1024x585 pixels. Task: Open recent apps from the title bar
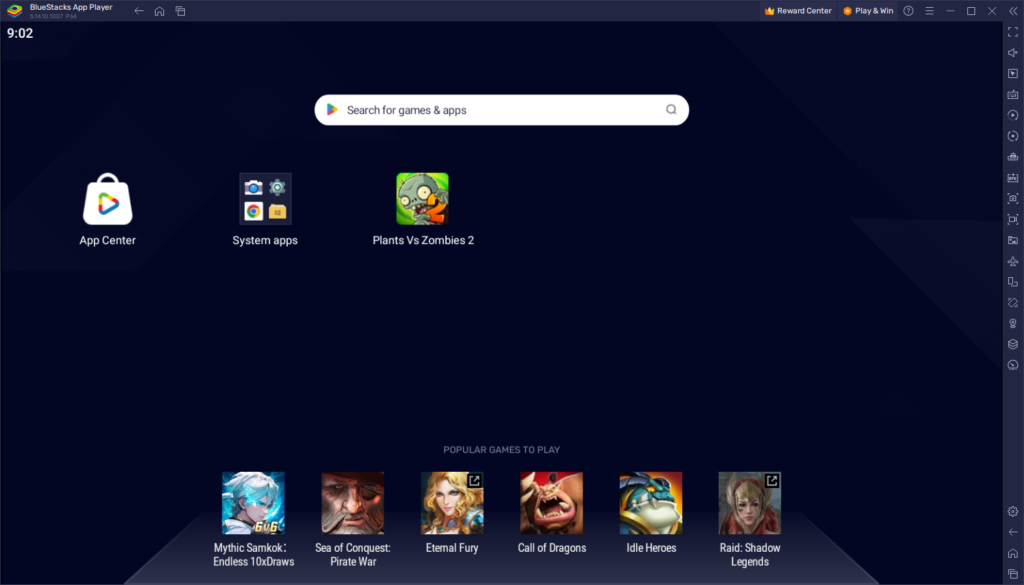(x=180, y=11)
